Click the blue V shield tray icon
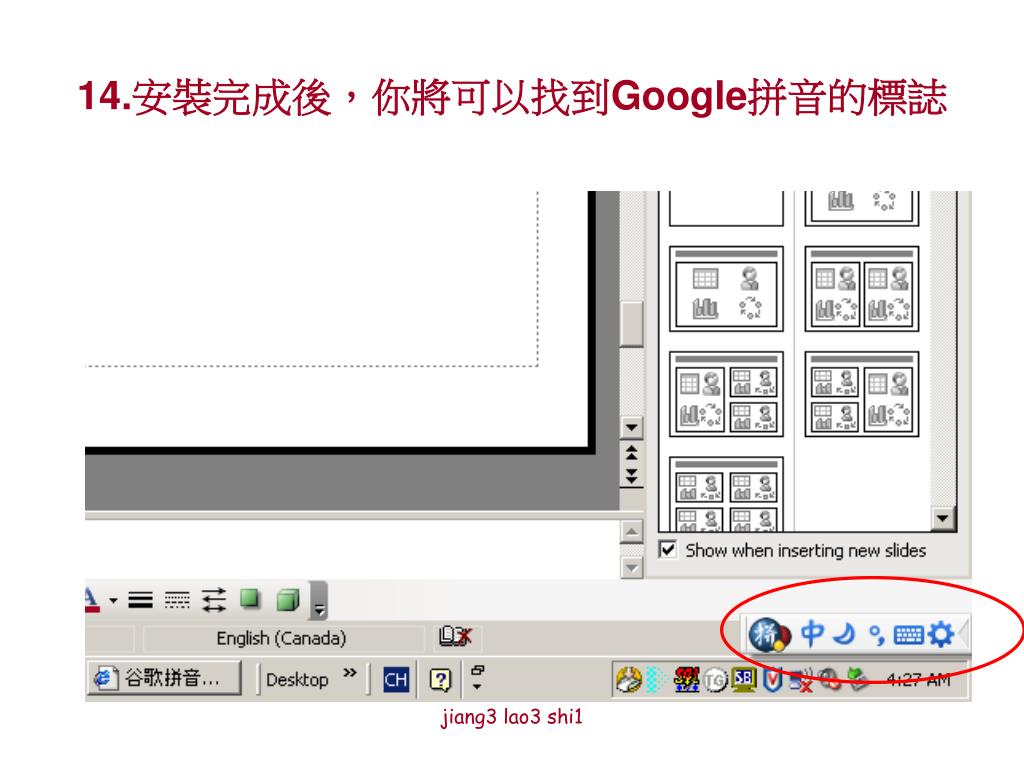The height and width of the screenshot is (768, 1024). [773, 680]
